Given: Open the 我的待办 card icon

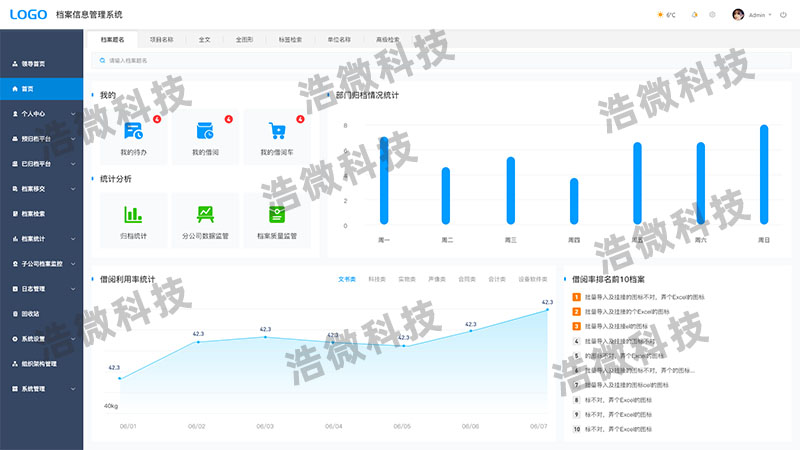Looking at the screenshot, I should (x=134, y=131).
